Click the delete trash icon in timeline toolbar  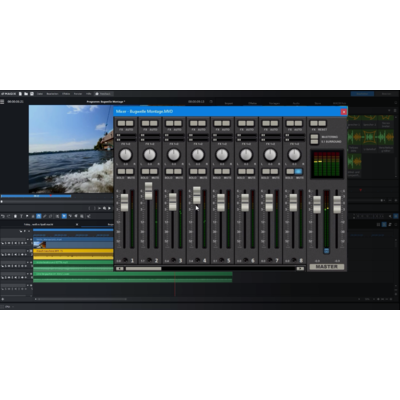pyautogui.click(x=15, y=216)
